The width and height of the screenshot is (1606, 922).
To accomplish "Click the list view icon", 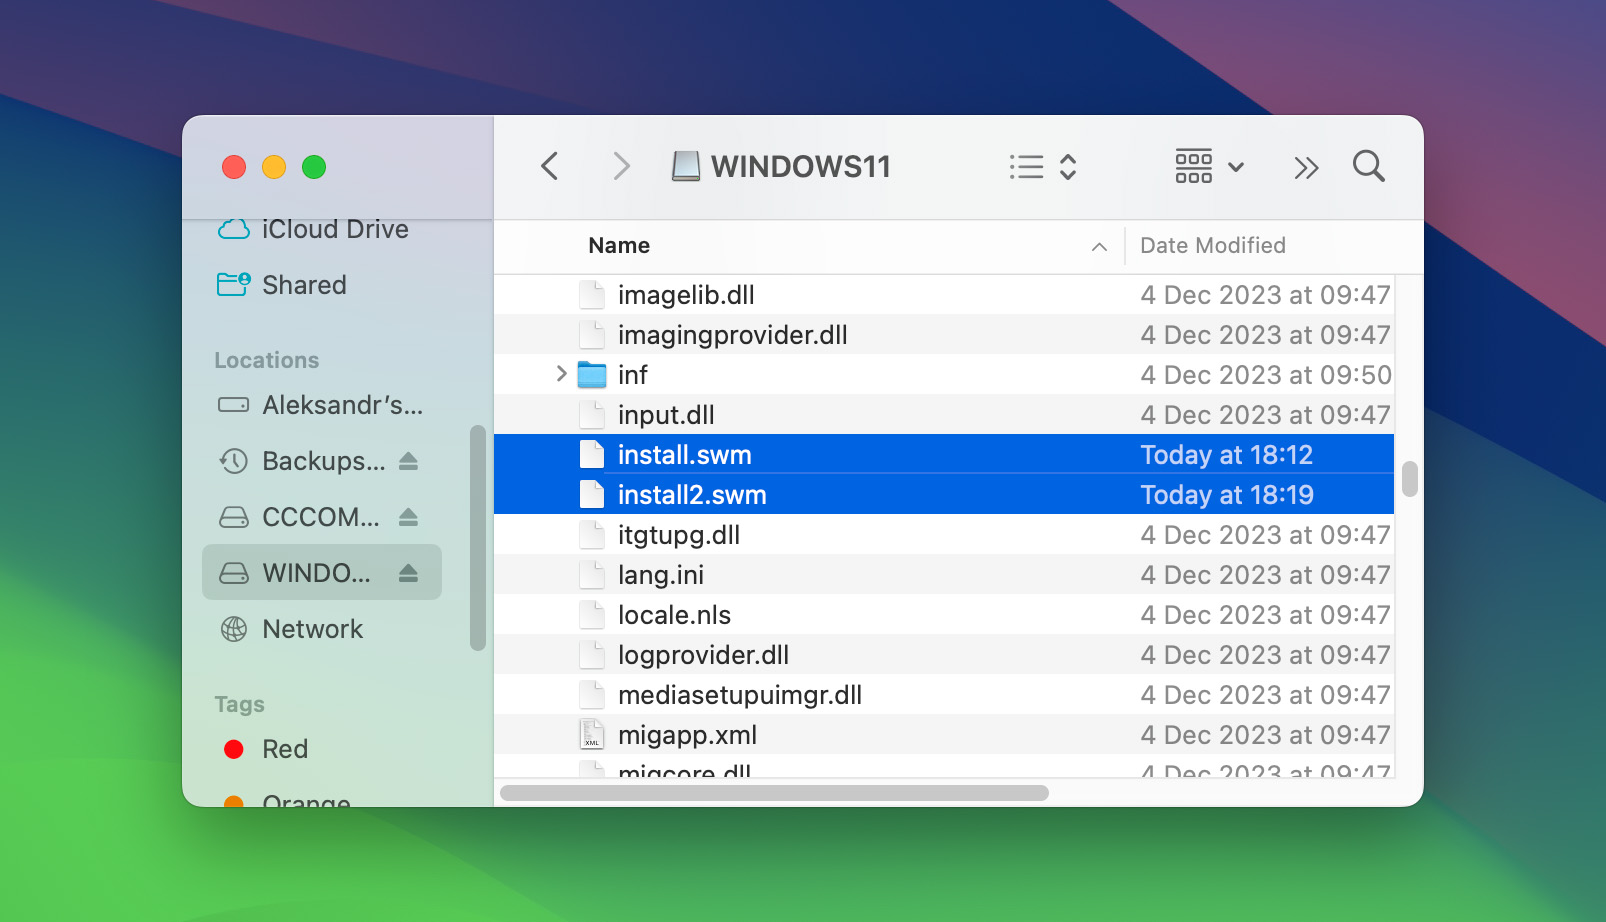I will (1026, 167).
